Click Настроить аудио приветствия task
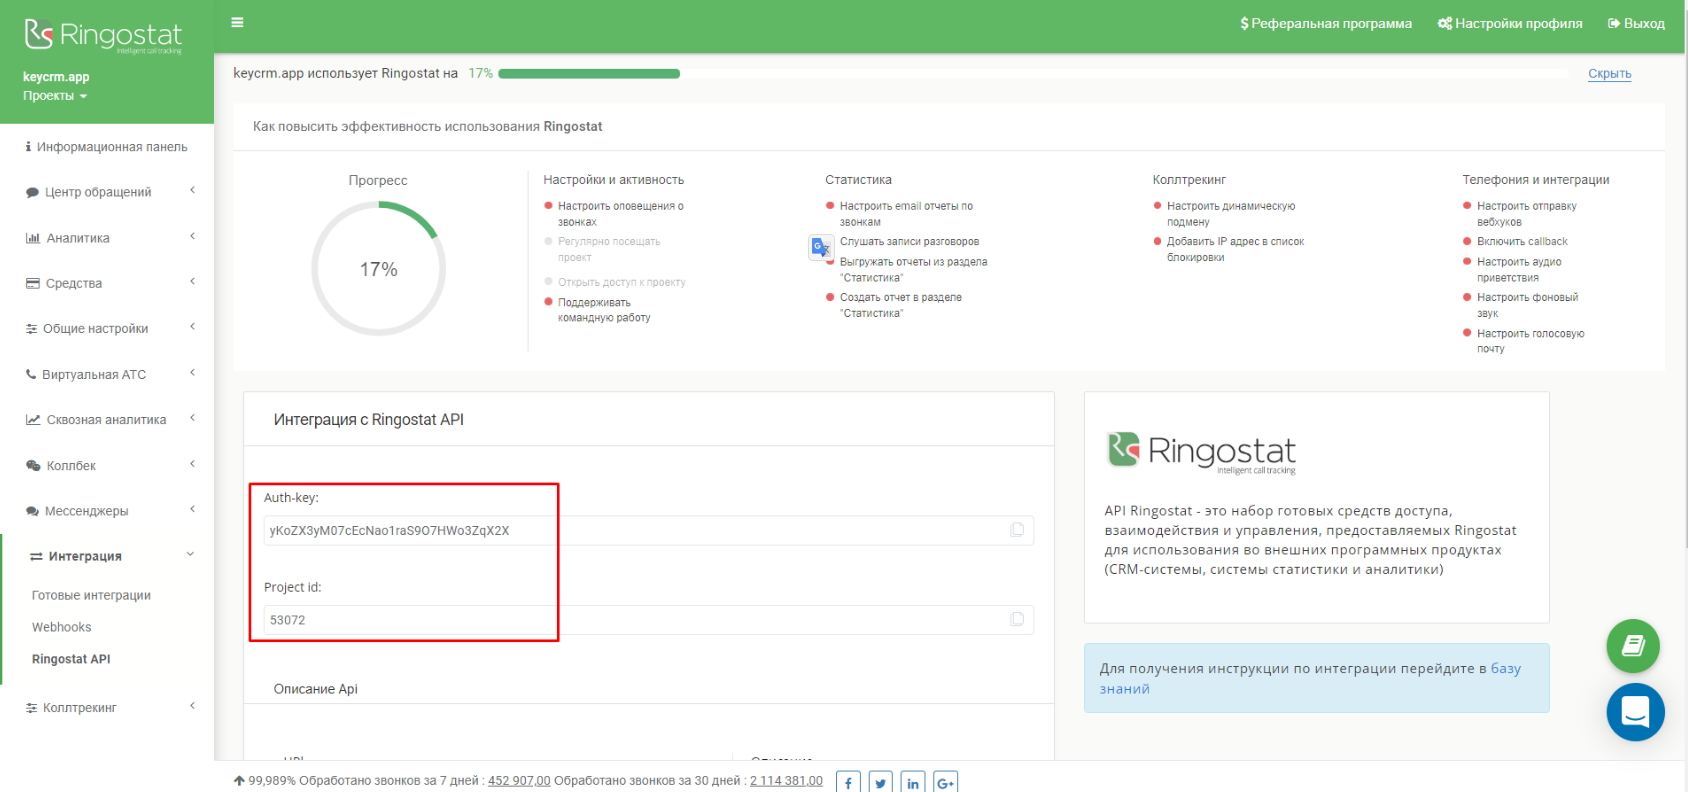1688x792 pixels. coord(1519,270)
